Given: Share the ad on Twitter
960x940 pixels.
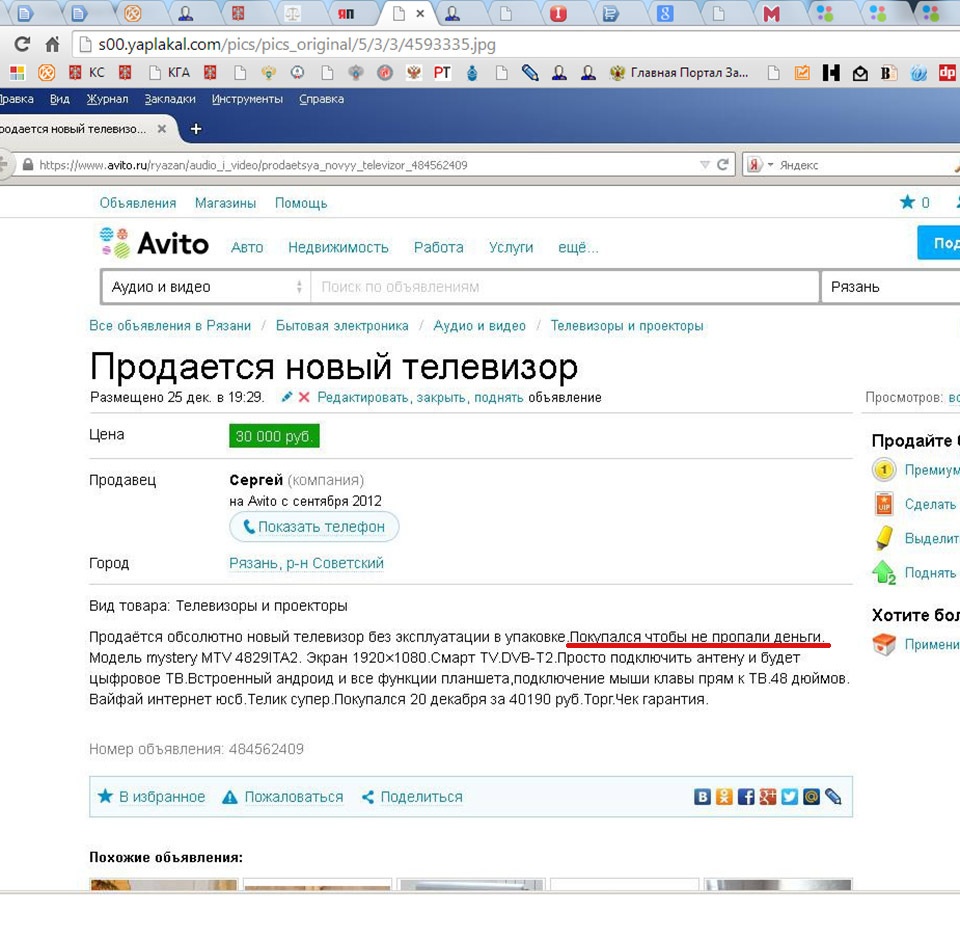Looking at the screenshot, I should (789, 796).
